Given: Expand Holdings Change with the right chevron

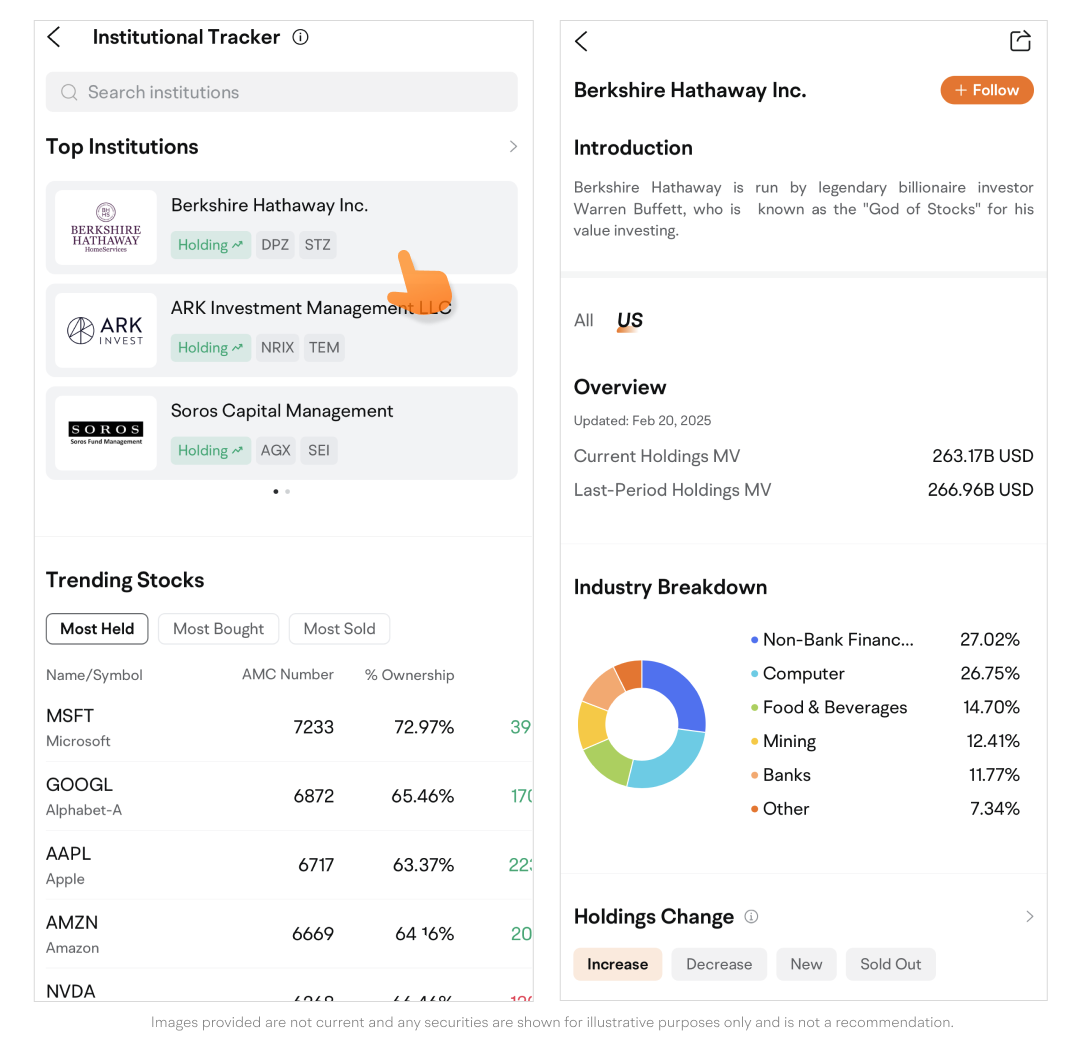Looking at the screenshot, I should coord(1029,917).
